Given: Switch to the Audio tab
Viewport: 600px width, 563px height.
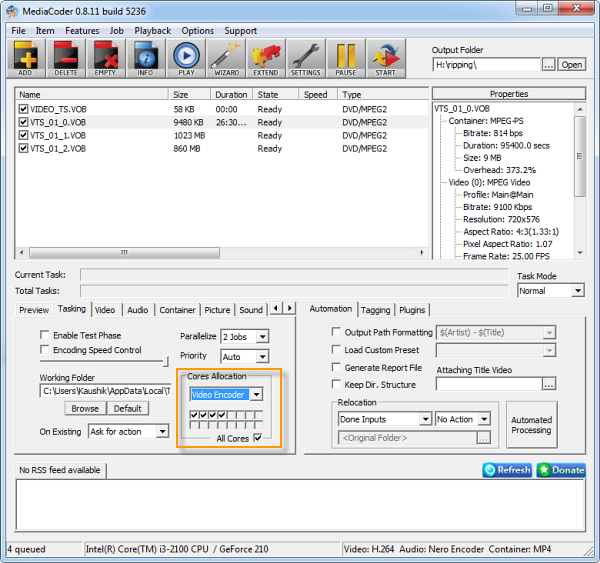Looking at the screenshot, I should coord(137,310).
